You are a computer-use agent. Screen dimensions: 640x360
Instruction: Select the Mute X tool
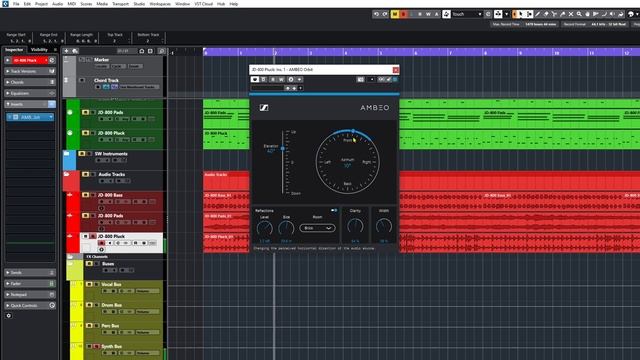coord(571,14)
